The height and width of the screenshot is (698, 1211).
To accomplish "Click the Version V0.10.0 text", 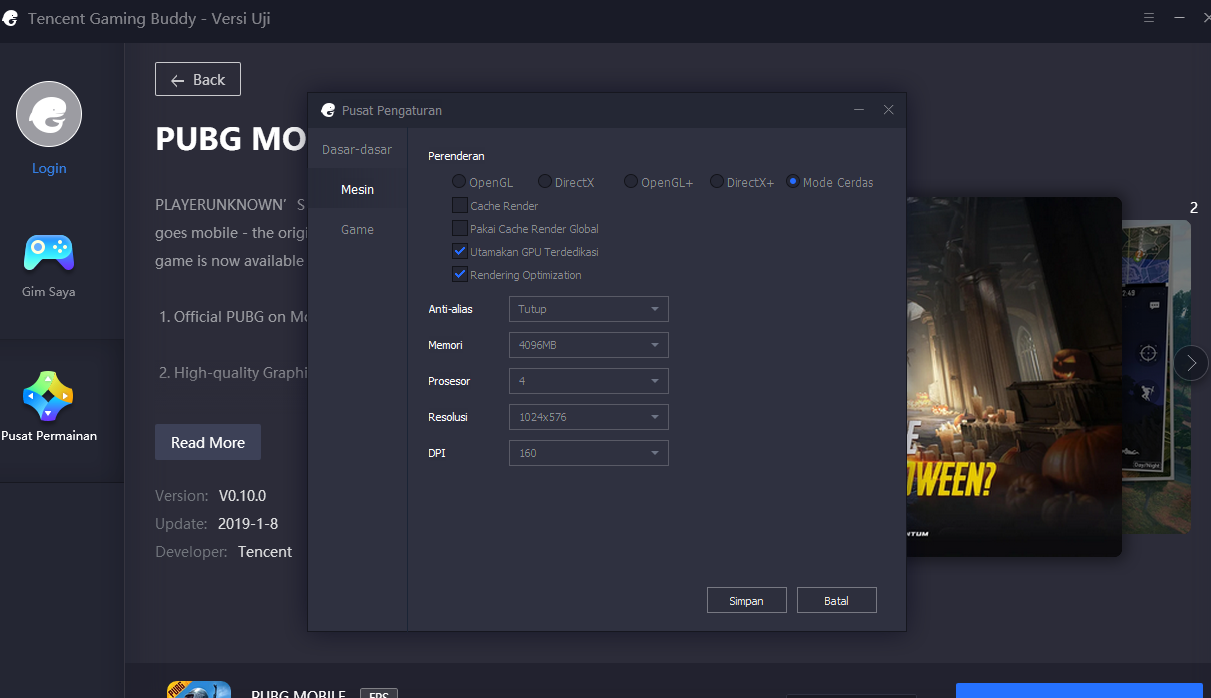I will 210,495.
